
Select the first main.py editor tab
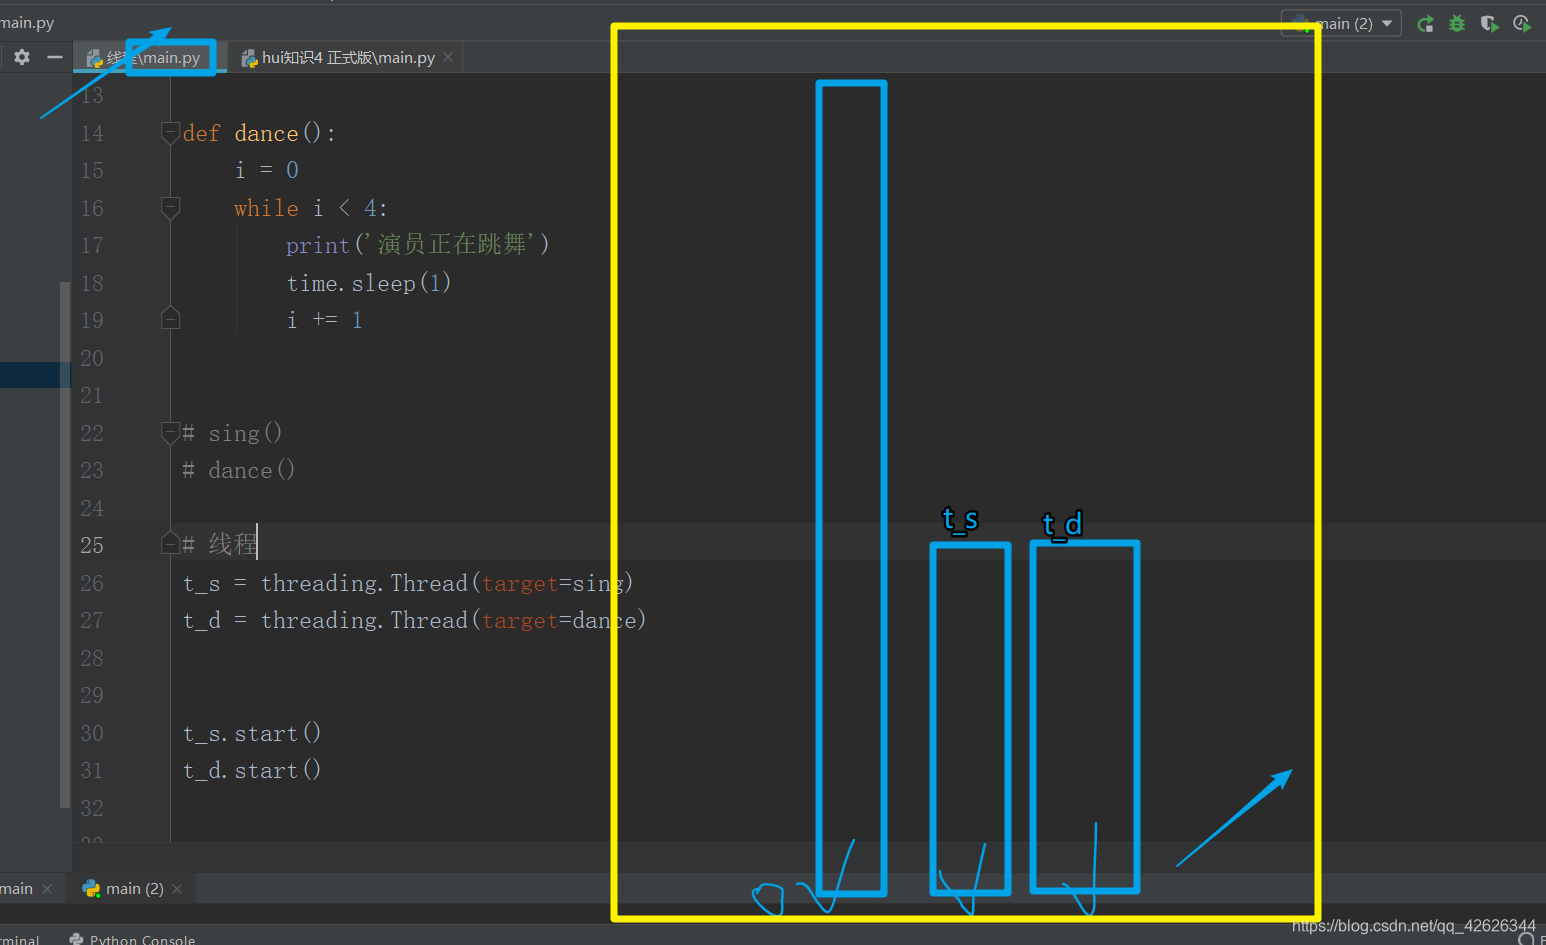pos(148,58)
